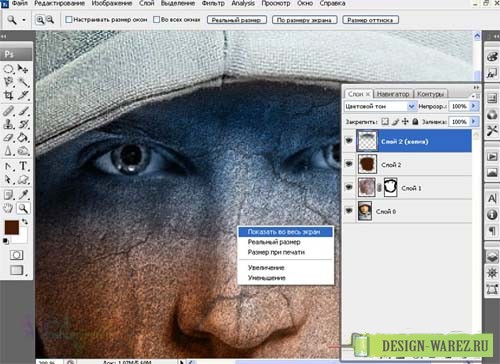Collapse the Layers panel group
Image resolution: width=500 pixels, height=364 pixels.
click(x=476, y=87)
